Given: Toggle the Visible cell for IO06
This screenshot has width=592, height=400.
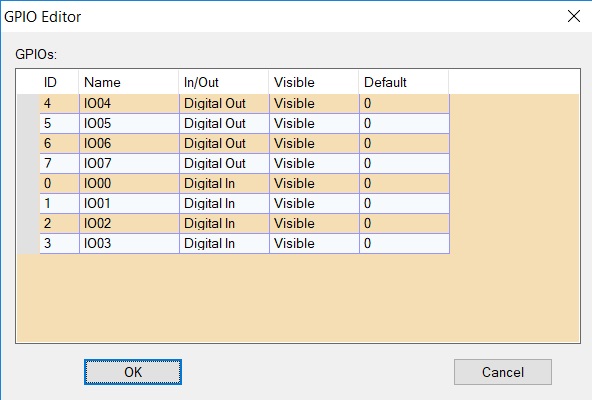Looking at the screenshot, I should [x=314, y=143].
